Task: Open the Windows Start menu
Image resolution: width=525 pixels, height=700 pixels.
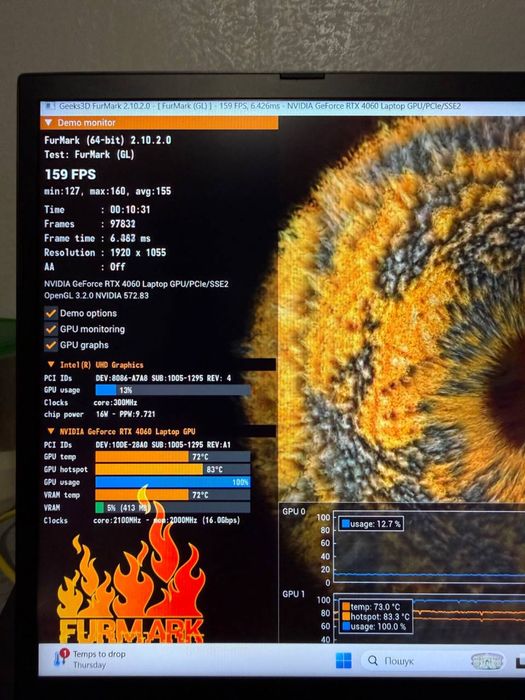Action: pyautogui.click(x=343, y=660)
